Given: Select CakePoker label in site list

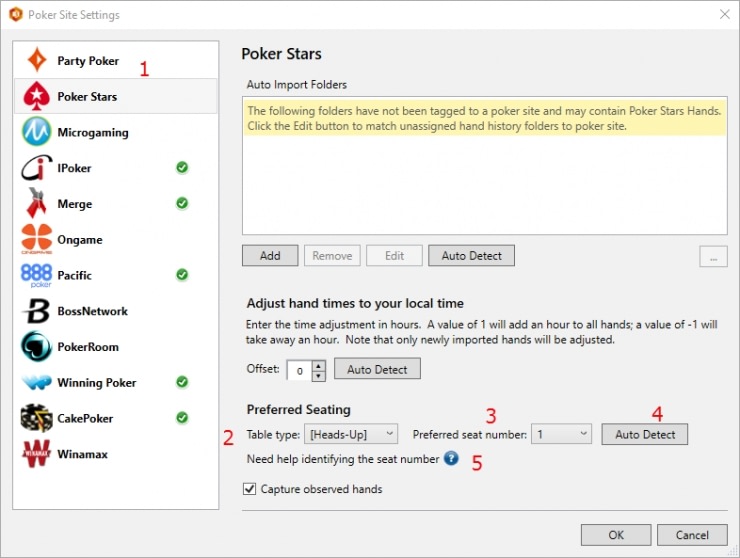Looking at the screenshot, I should [x=85, y=418].
